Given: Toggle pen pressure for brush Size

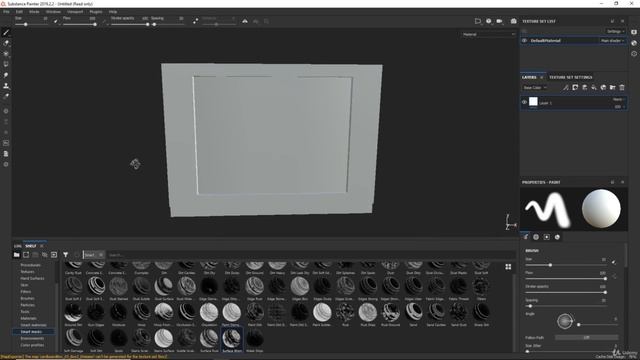Looking at the screenshot, I should tap(614, 262).
